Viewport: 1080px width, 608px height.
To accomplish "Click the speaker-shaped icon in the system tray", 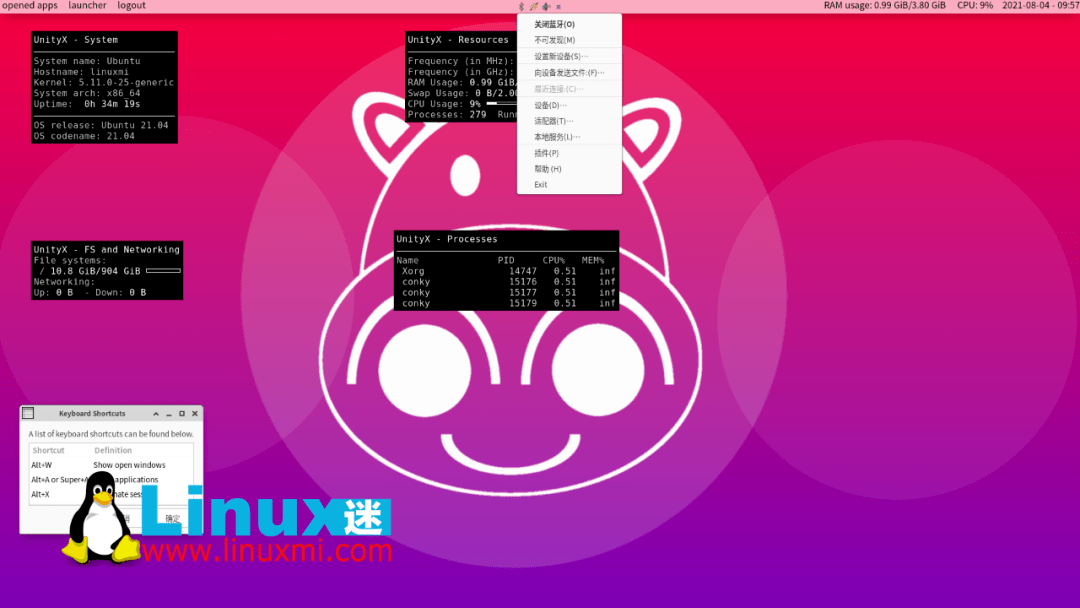I will (545, 6).
